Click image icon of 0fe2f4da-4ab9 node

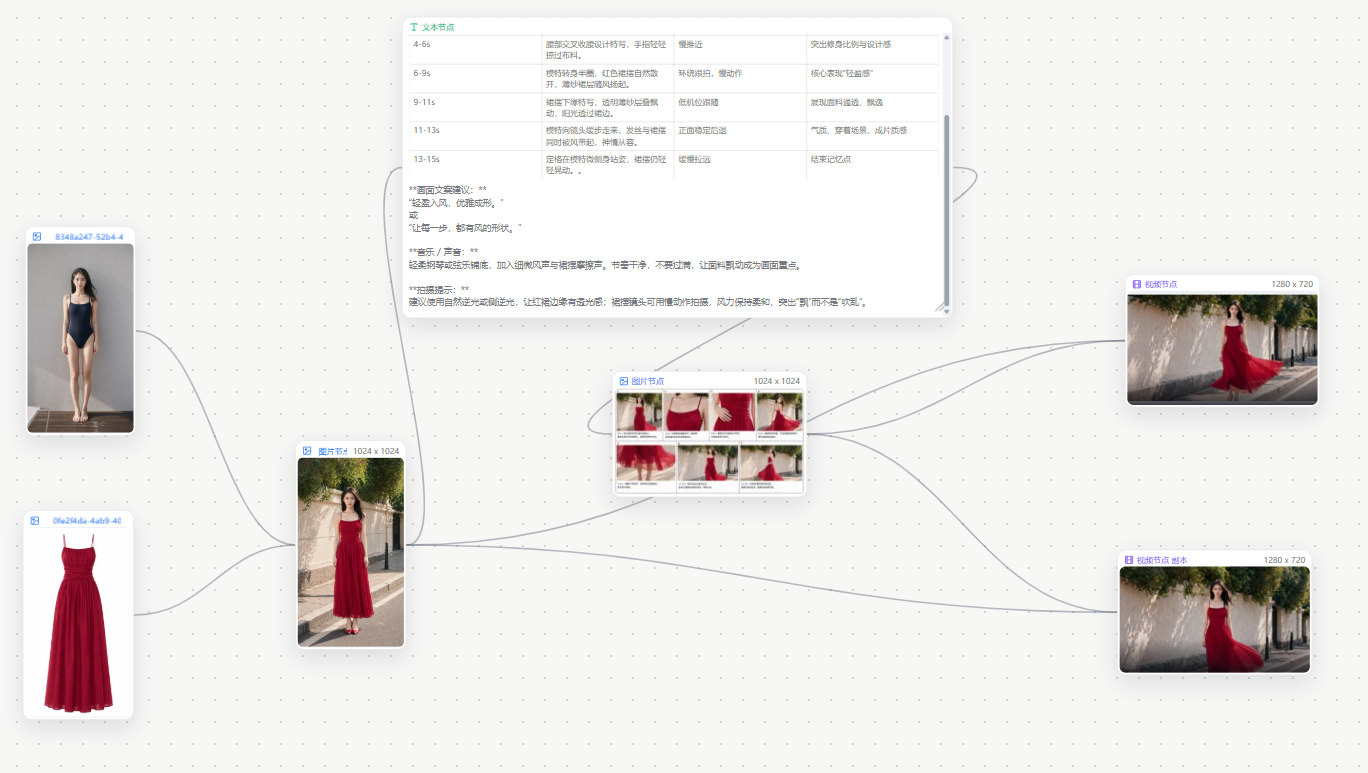click(35, 521)
